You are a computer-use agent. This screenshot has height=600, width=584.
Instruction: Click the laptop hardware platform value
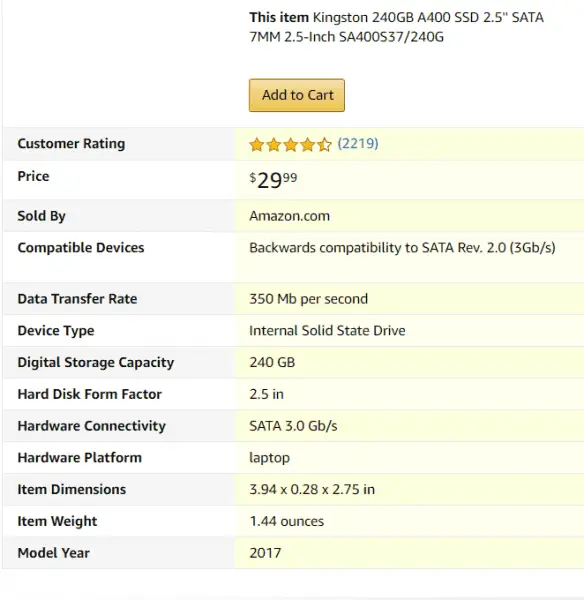(x=269, y=458)
